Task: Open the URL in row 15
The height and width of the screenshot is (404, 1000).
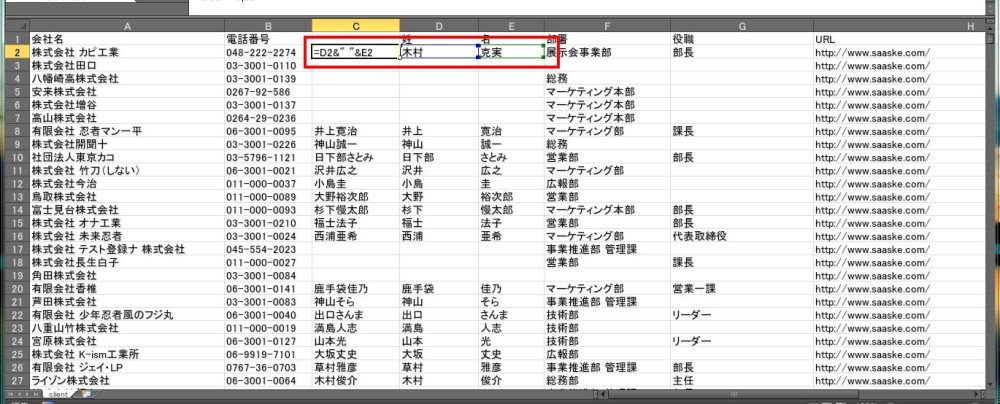Action: [873, 222]
